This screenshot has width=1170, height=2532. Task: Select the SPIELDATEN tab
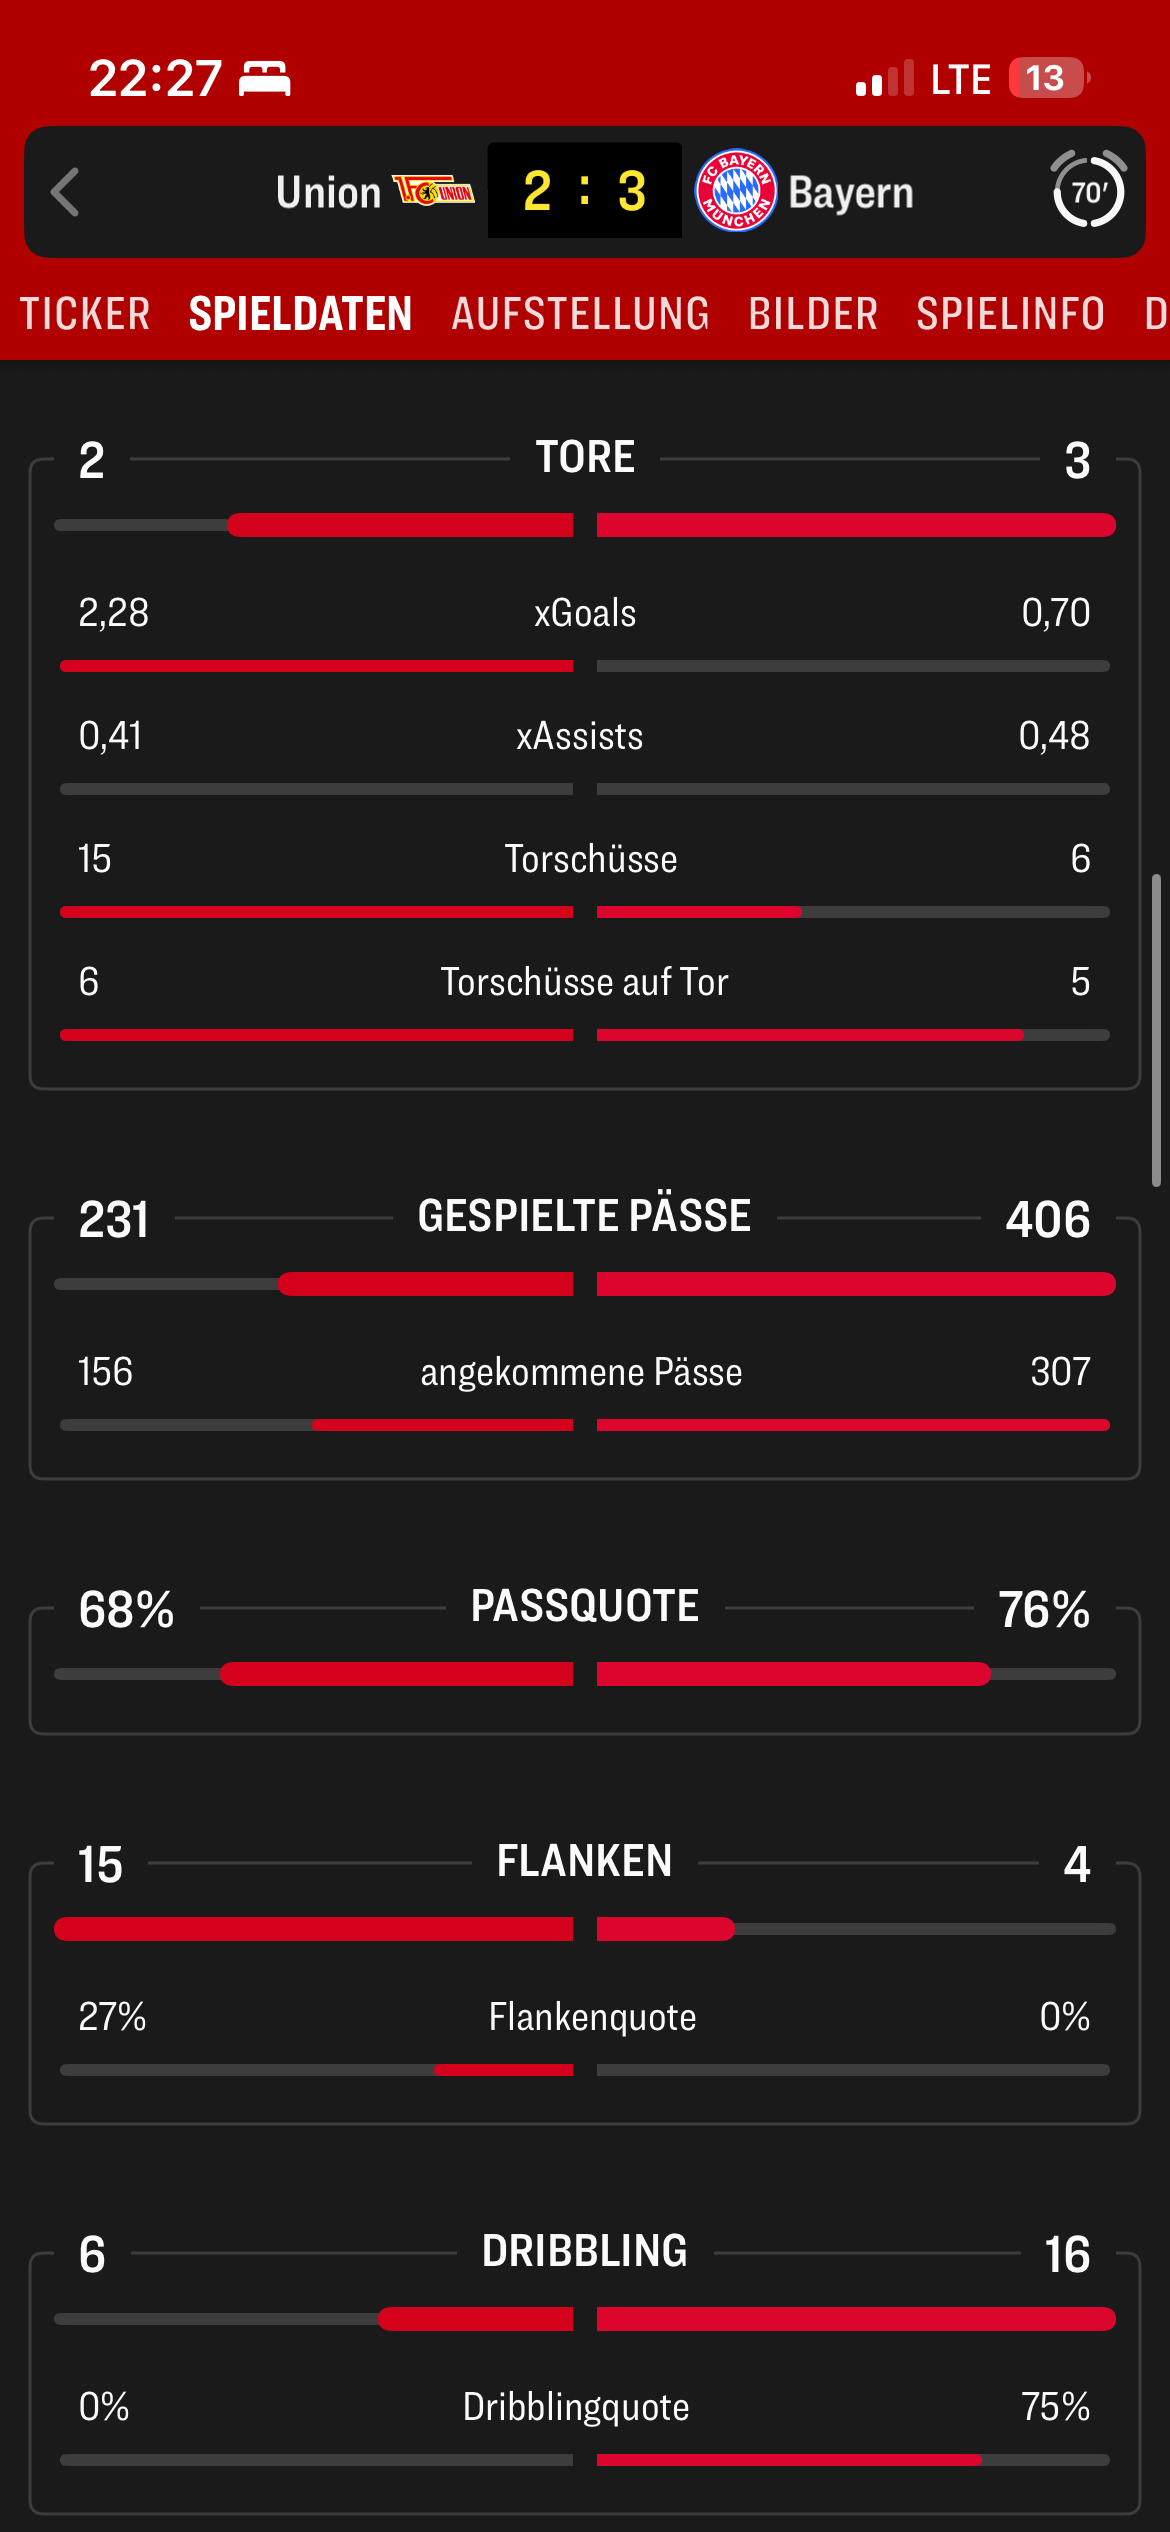click(300, 314)
